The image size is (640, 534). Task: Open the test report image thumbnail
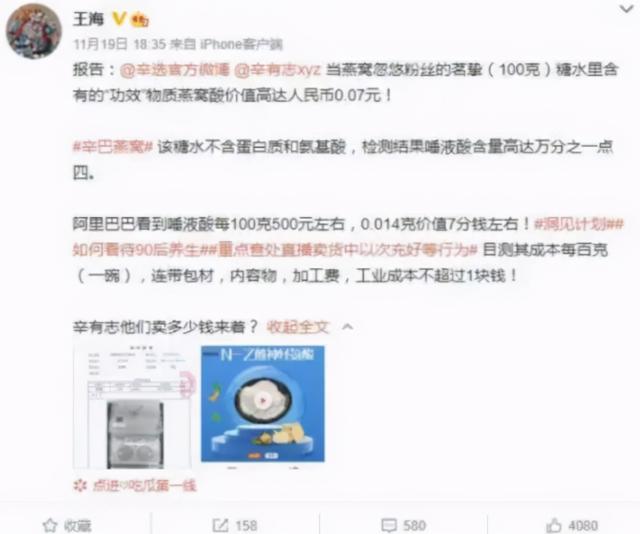[133, 407]
